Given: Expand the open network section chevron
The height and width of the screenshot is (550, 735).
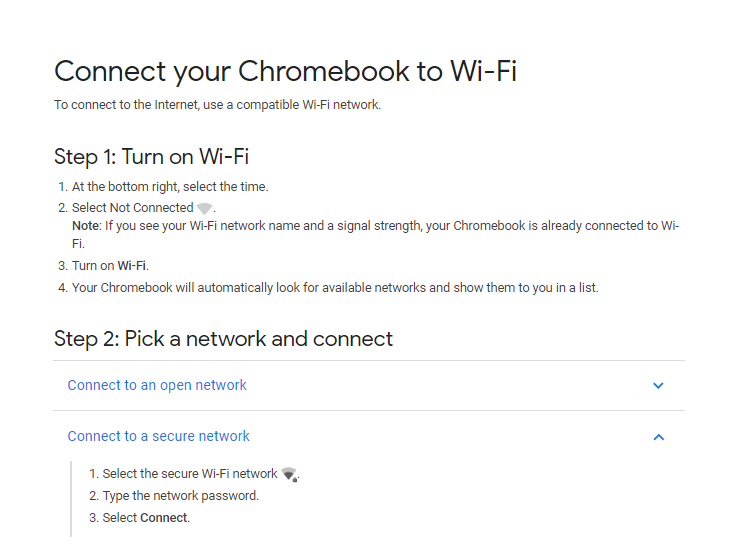Looking at the screenshot, I should [658, 386].
